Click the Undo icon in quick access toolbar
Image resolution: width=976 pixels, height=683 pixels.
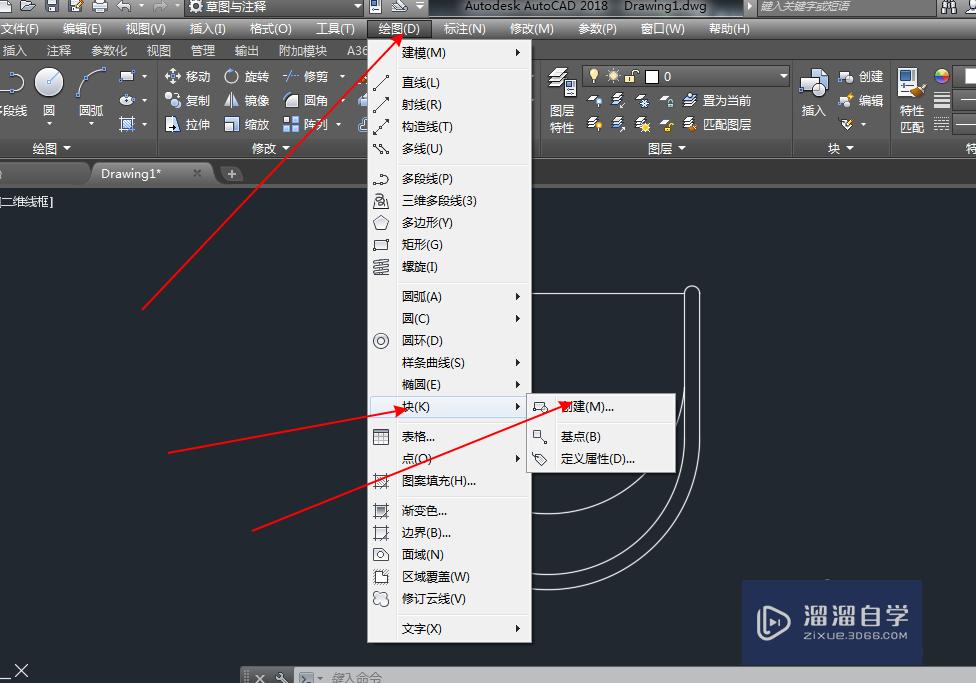coord(124,7)
